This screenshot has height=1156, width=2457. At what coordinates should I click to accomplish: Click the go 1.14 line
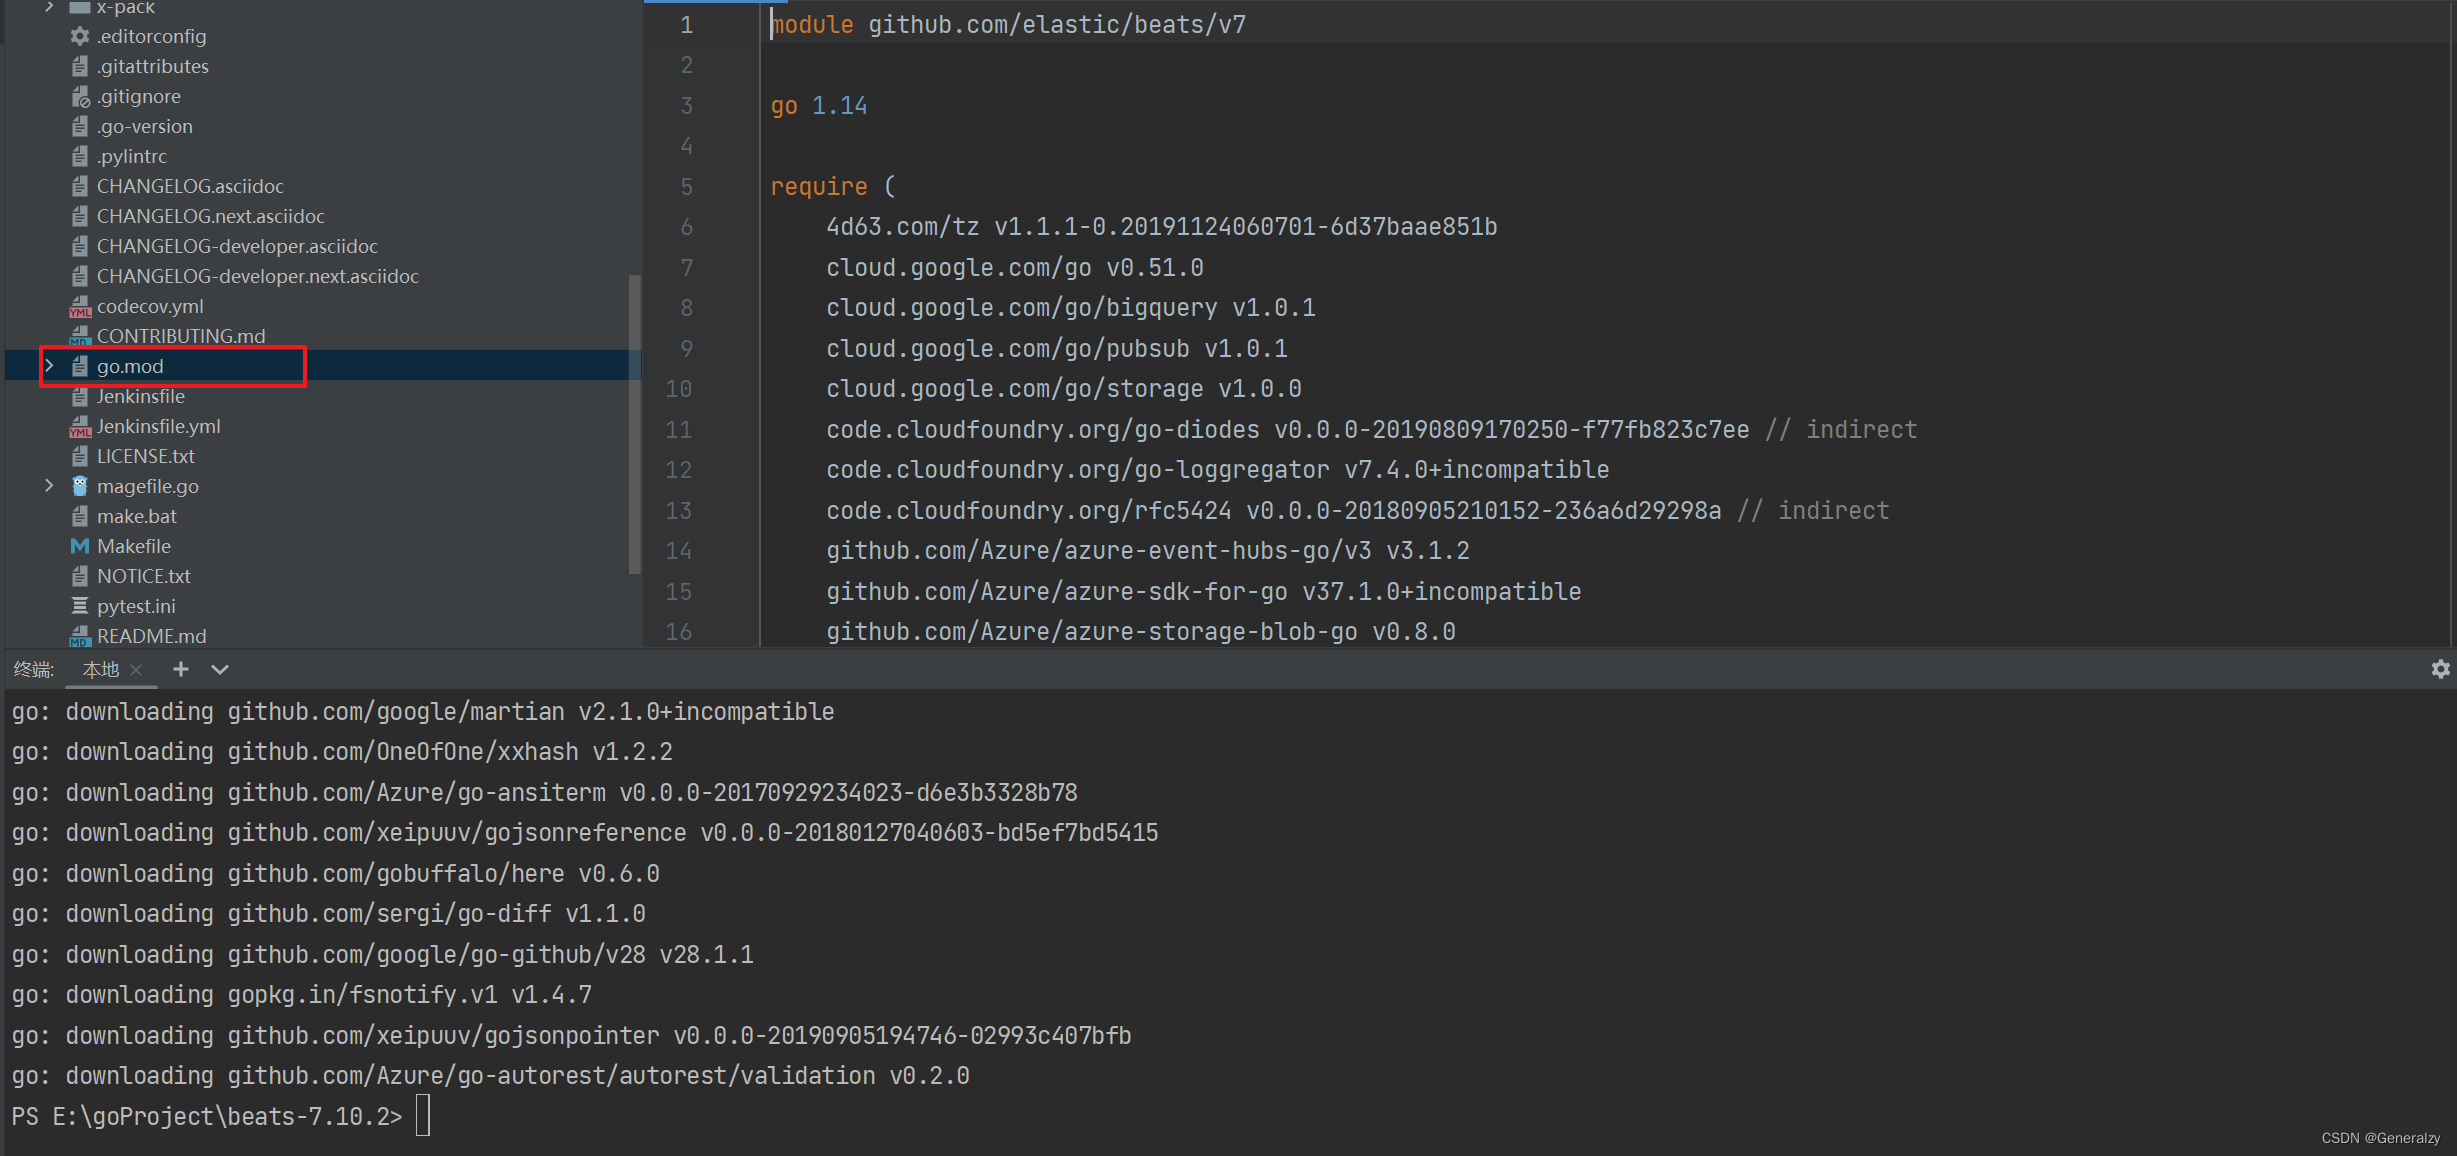[819, 106]
